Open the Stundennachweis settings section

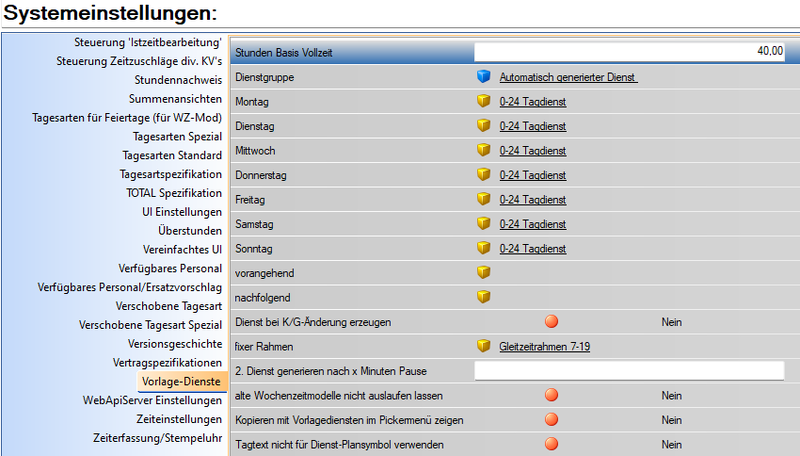click(178, 80)
